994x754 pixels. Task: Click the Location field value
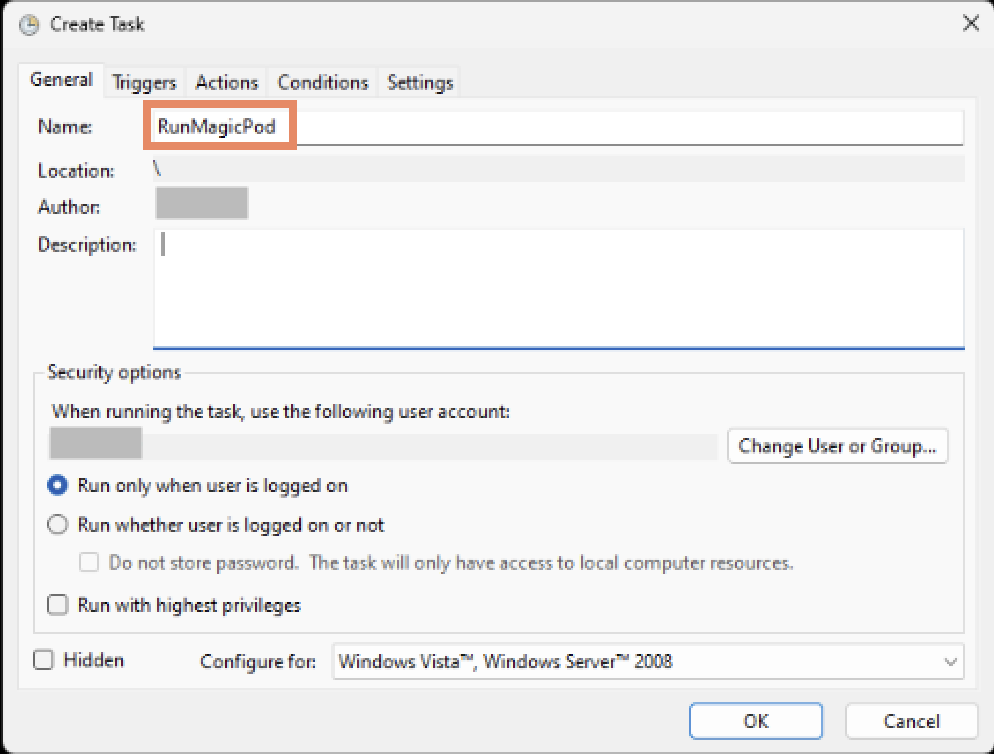click(x=558, y=169)
